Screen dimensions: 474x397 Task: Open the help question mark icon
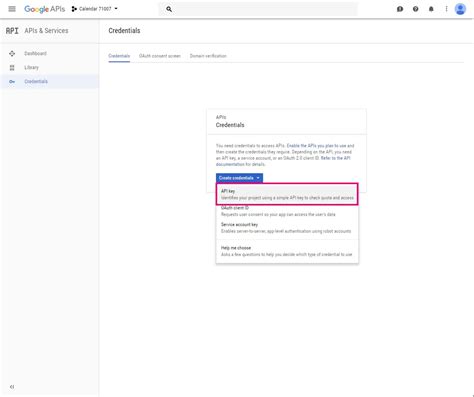point(415,9)
